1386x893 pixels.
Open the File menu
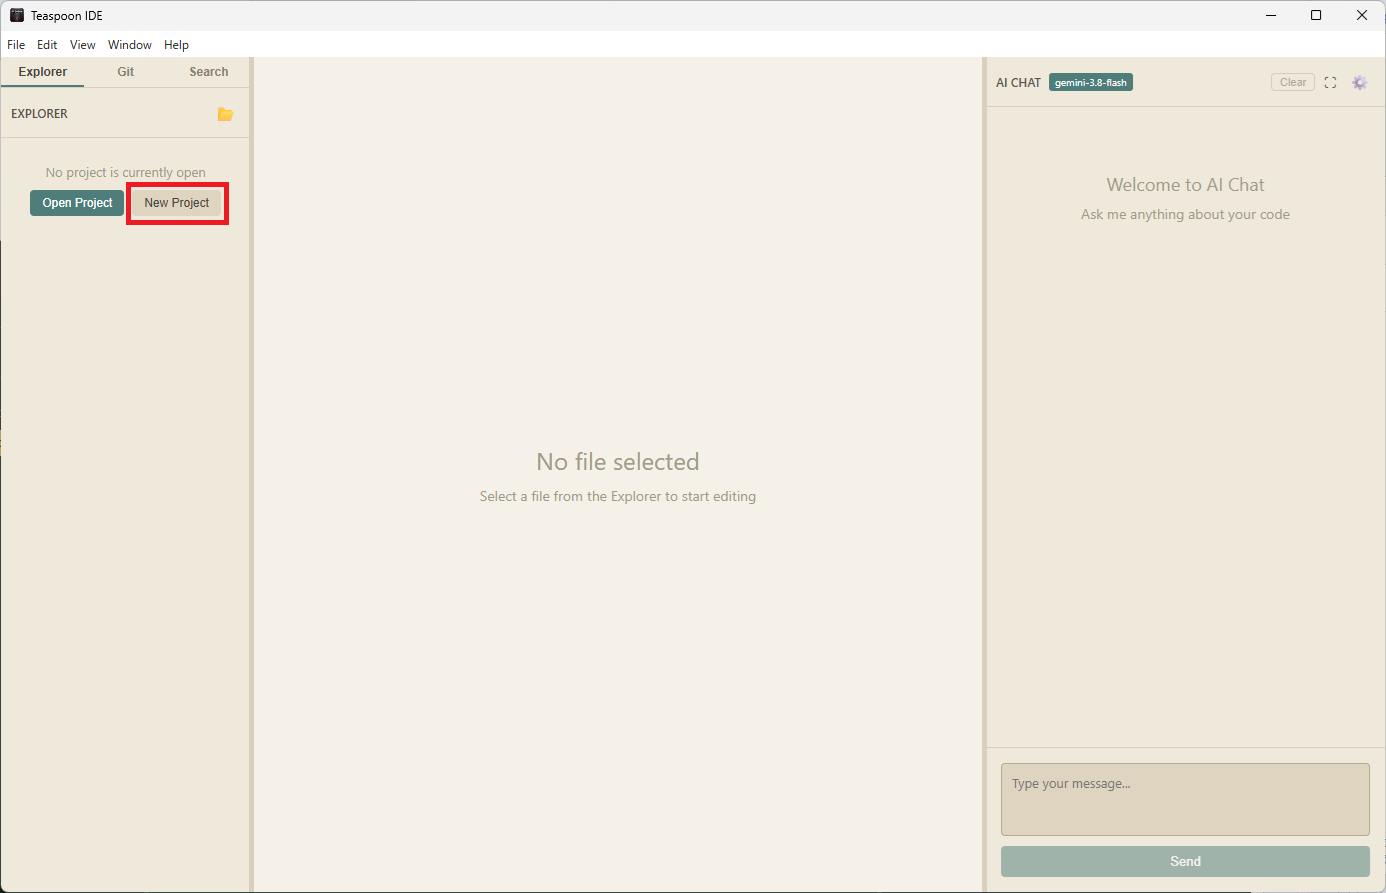(16, 45)
